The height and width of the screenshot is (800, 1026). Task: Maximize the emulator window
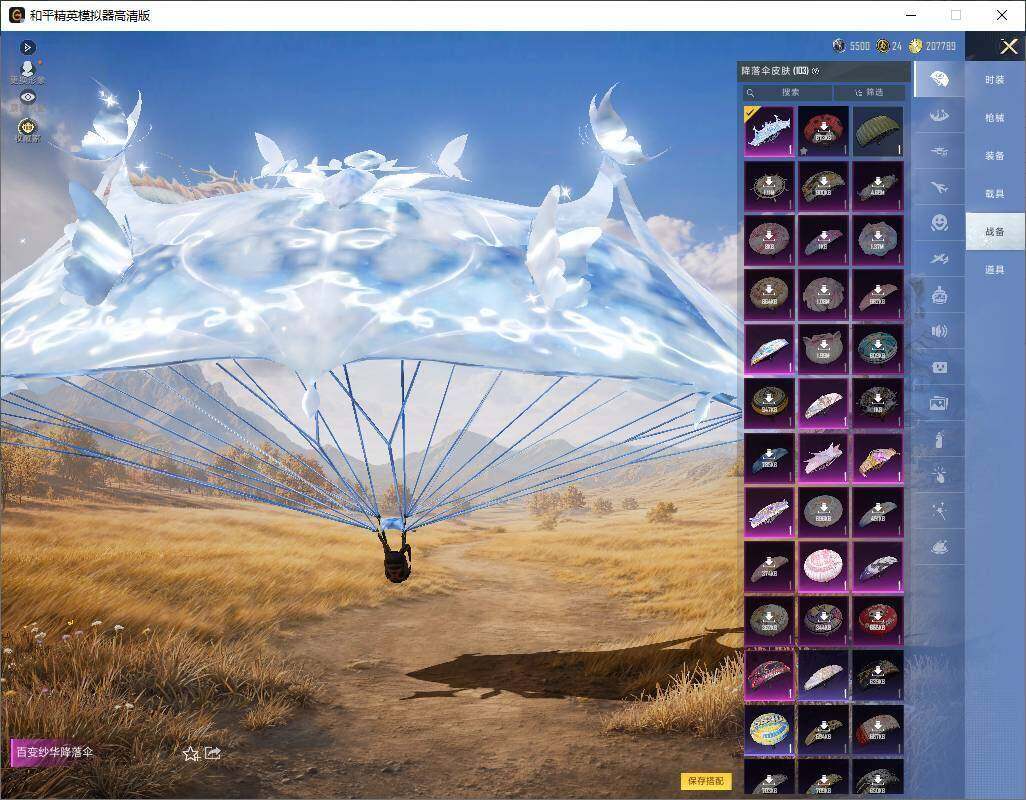click(956, 15)
